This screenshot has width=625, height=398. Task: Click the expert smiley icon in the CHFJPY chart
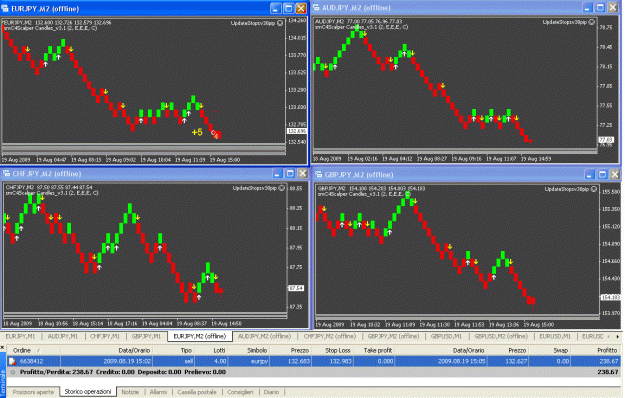point(282,188)
